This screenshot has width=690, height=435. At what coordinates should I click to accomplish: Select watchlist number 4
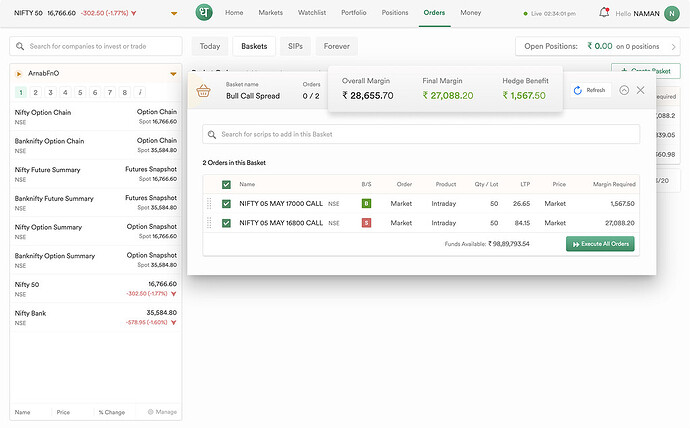point(65,92)
